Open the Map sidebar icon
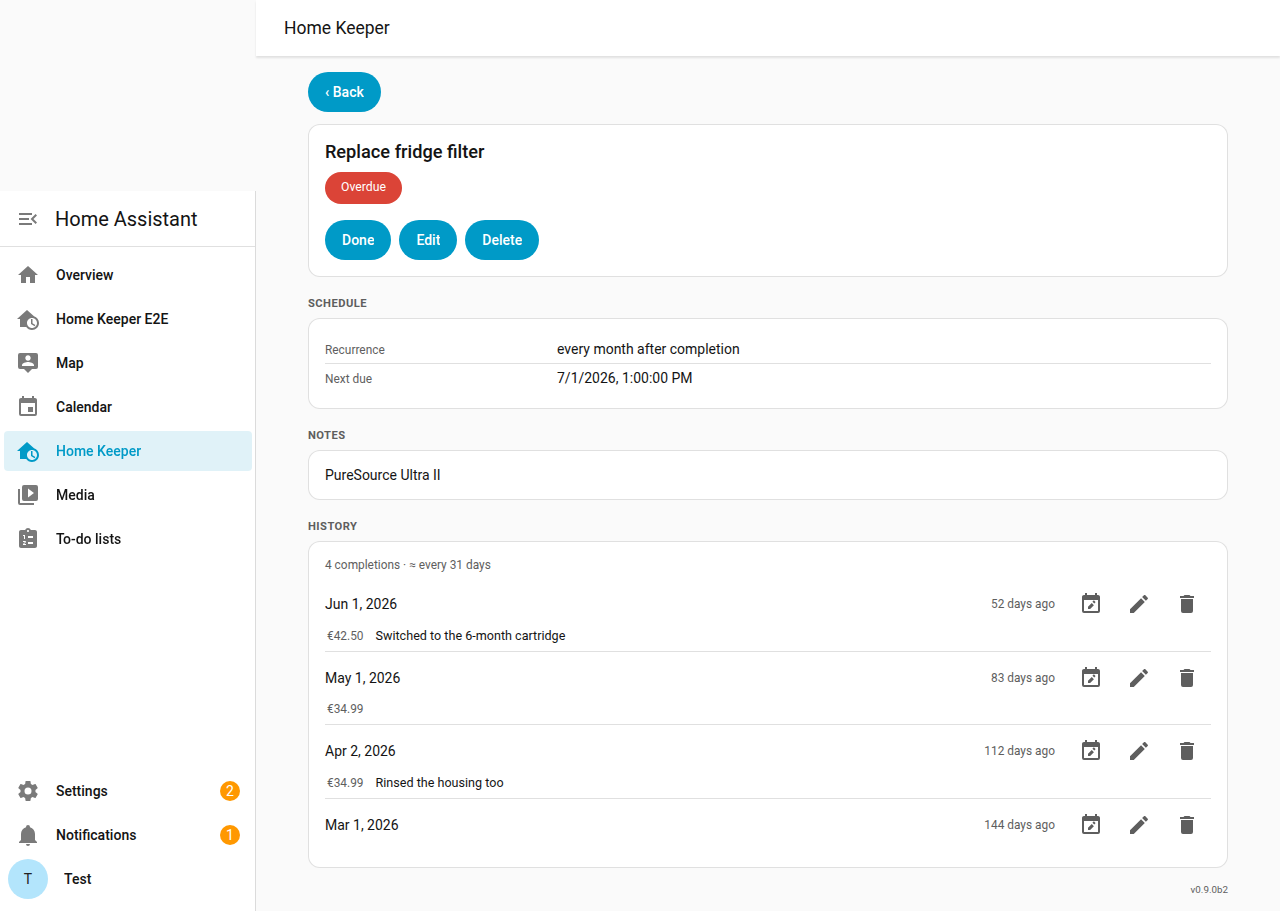The image size is (1280, 911). (x=28, y=363)
